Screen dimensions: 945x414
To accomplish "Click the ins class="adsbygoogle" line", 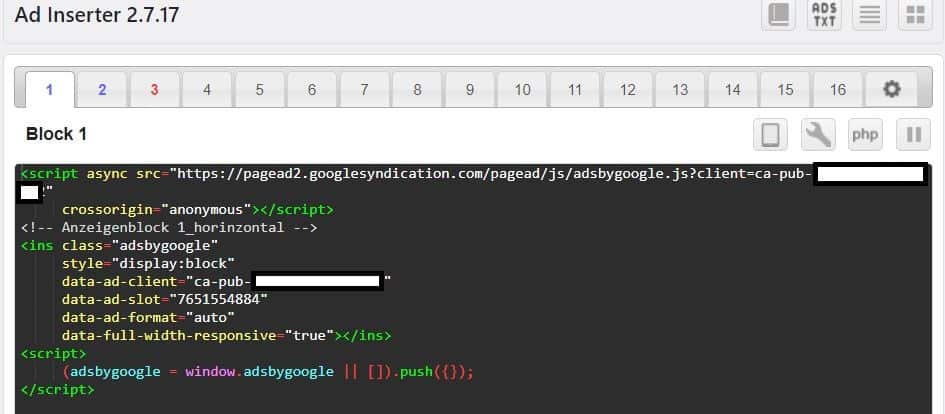I will click(x=119, y=245).
